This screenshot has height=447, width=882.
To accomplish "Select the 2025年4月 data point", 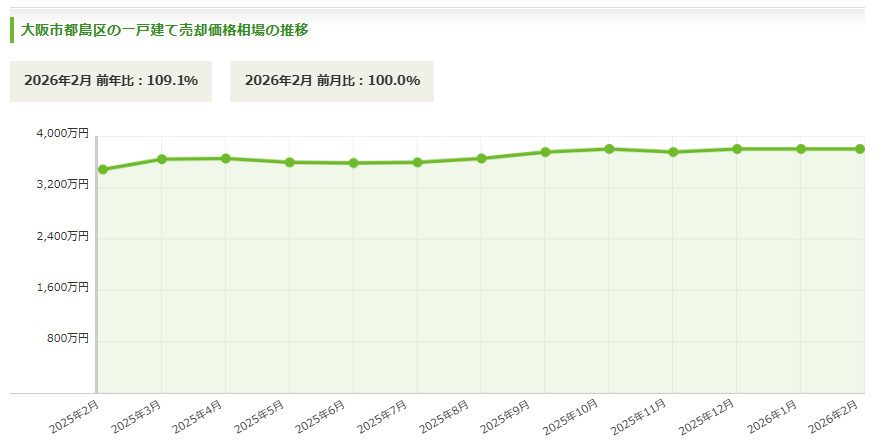I will pyautogui.click(x=226, y=159).
